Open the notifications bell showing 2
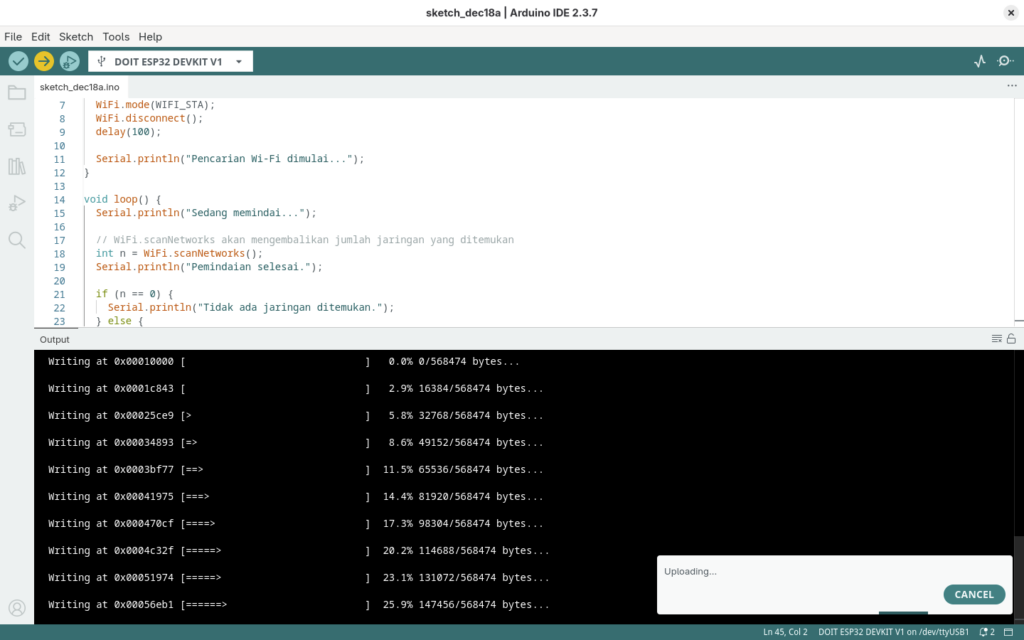 [986, 632]
